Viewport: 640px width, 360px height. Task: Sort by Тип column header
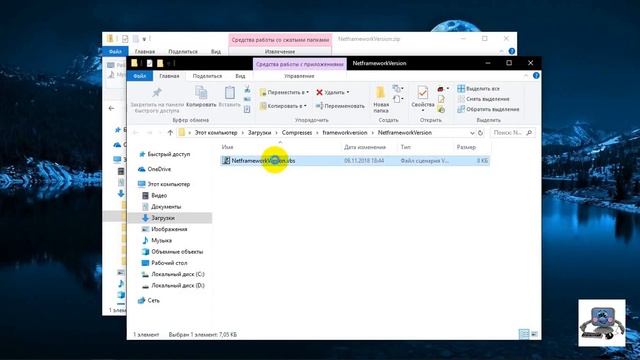click(406, 147)
